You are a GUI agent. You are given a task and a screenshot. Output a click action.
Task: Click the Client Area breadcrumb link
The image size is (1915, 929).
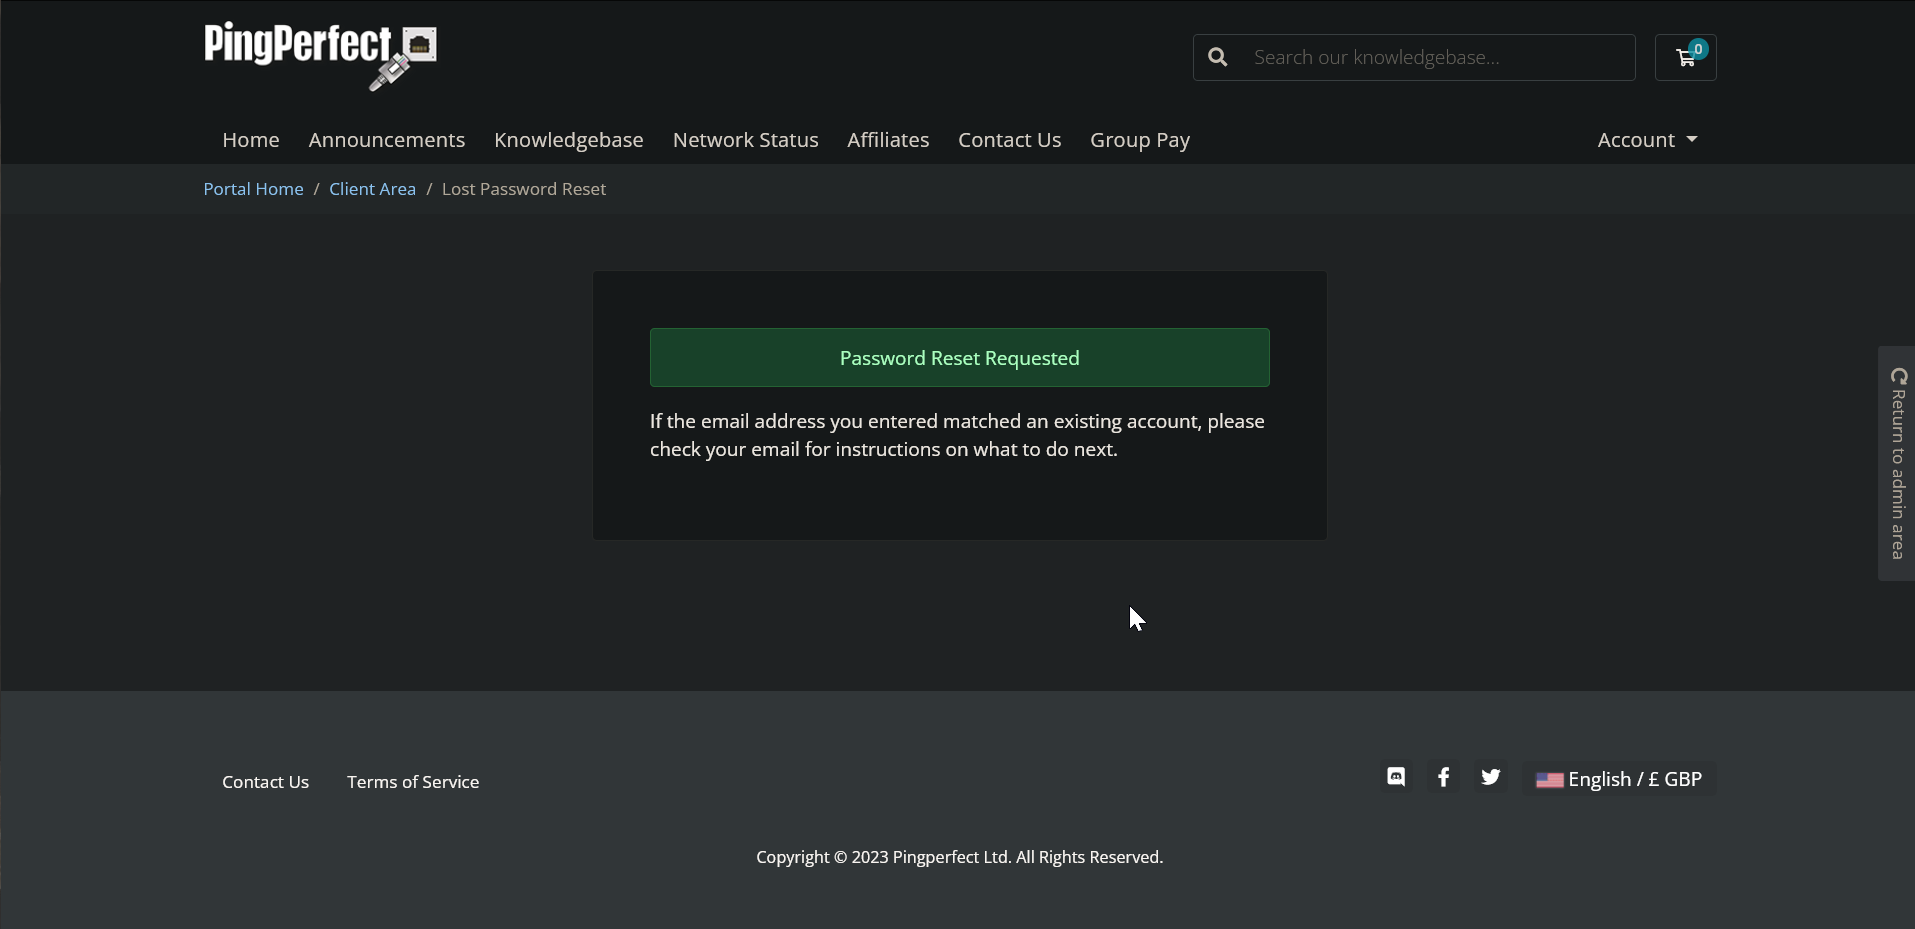point(372,189)
